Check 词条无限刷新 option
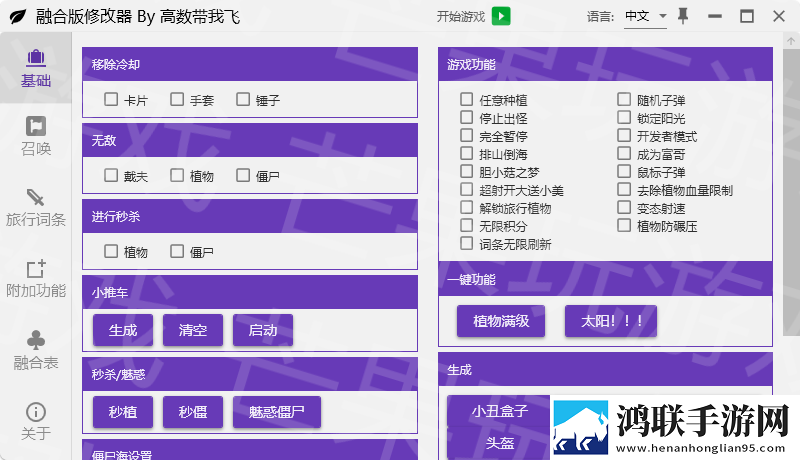This screenshot has height=460, width=800. [466, 243]
